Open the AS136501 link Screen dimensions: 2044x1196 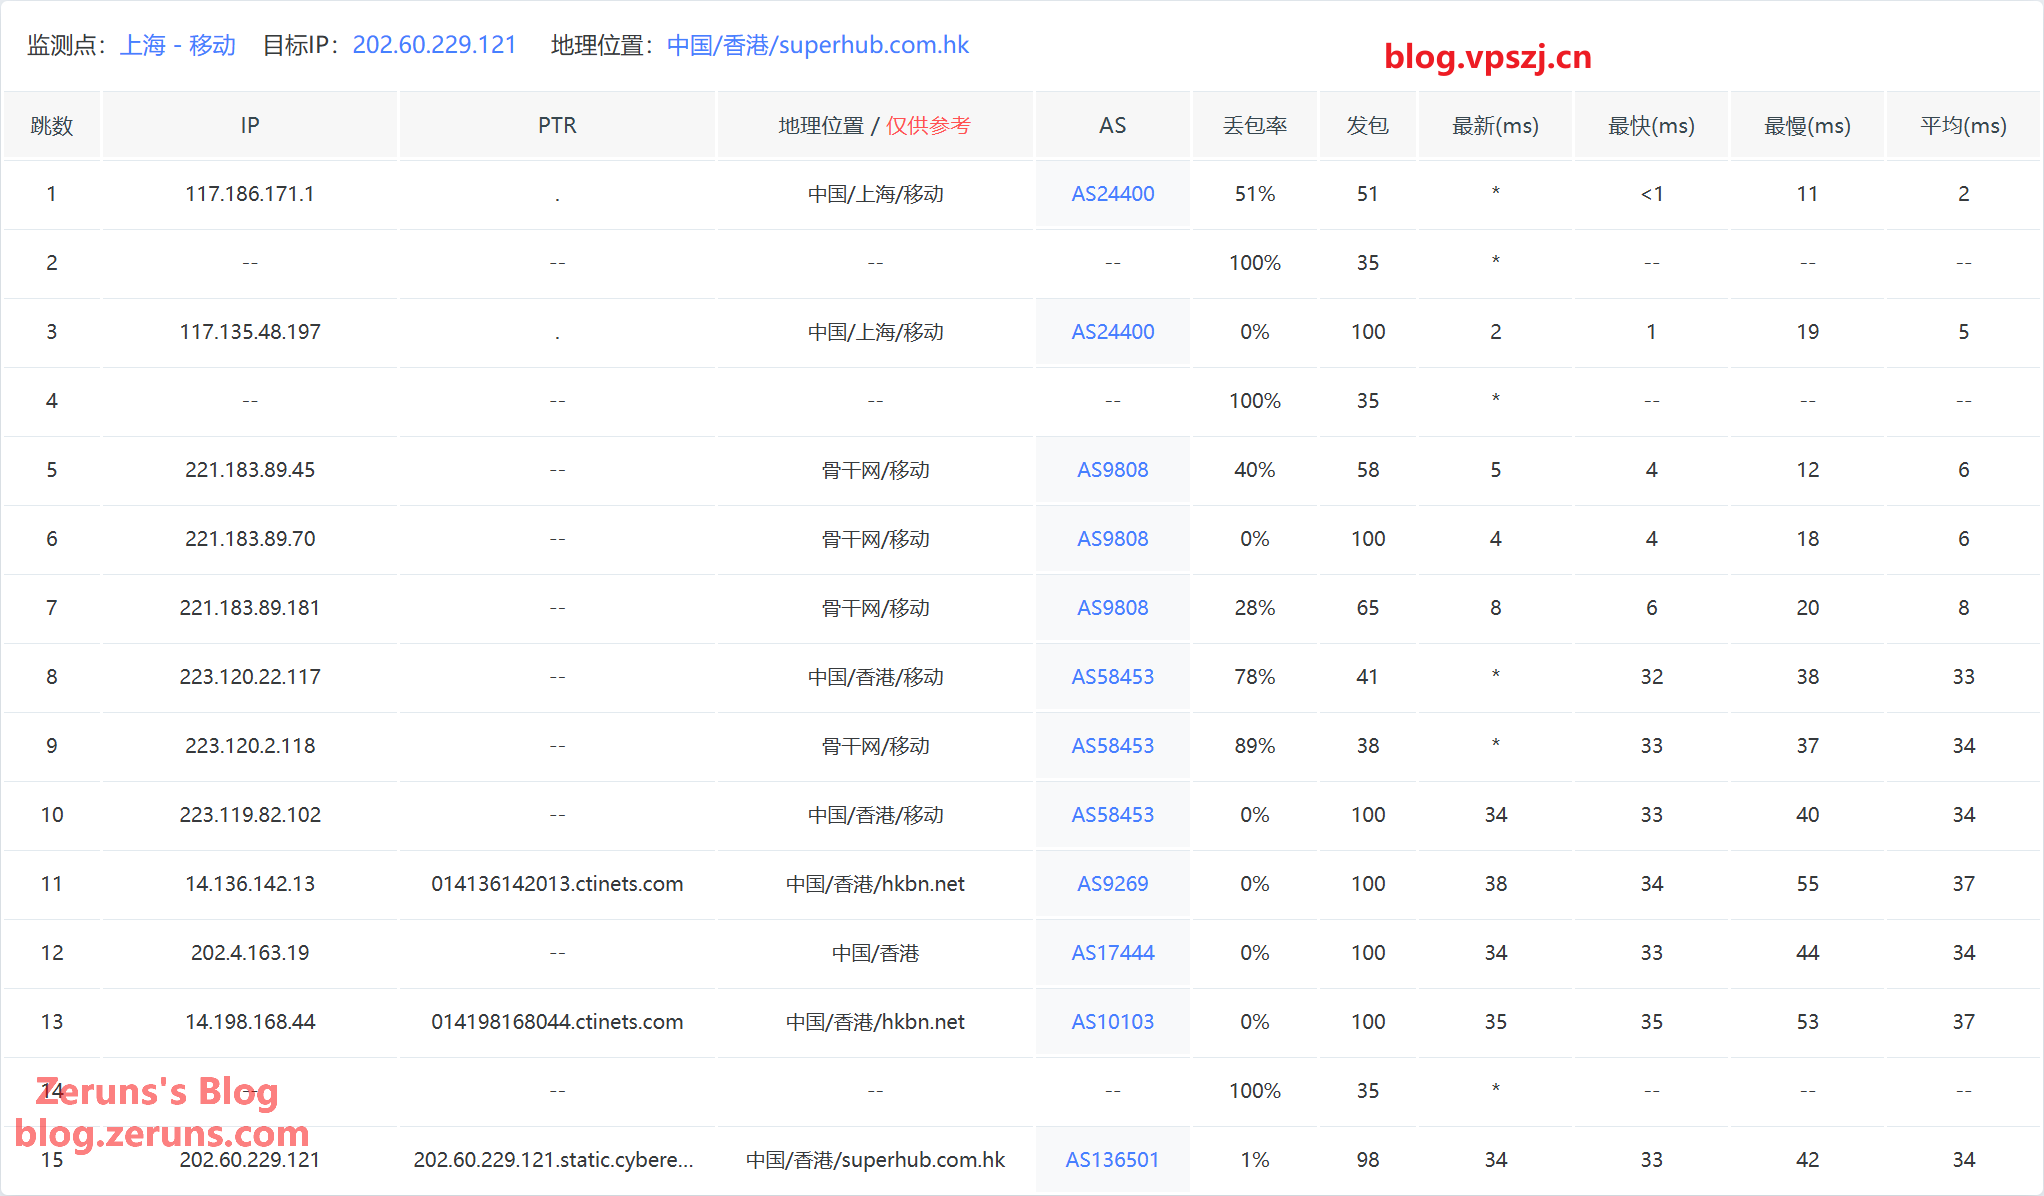(x=1112, y=1160)
